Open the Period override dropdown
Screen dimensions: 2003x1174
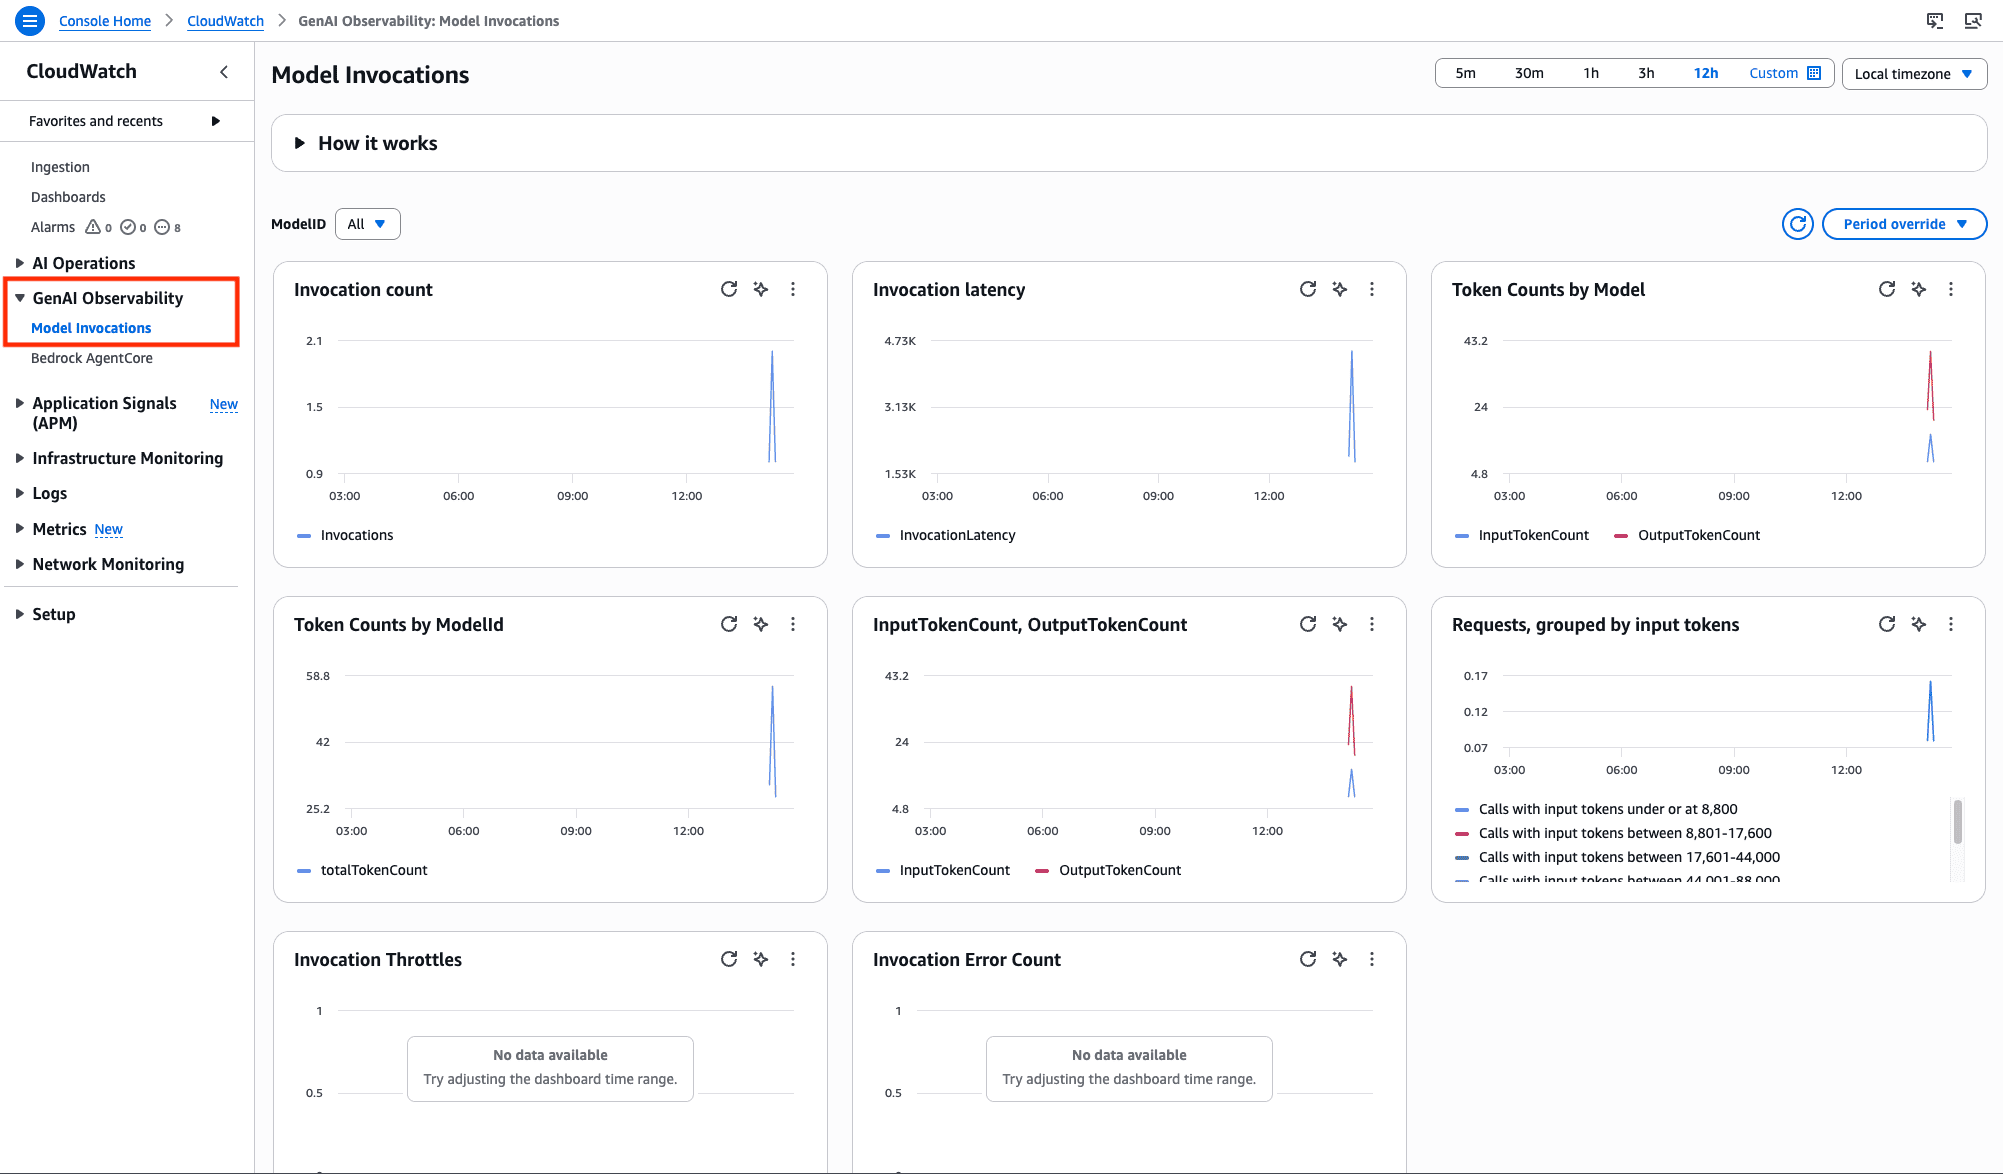(1904, 223)
